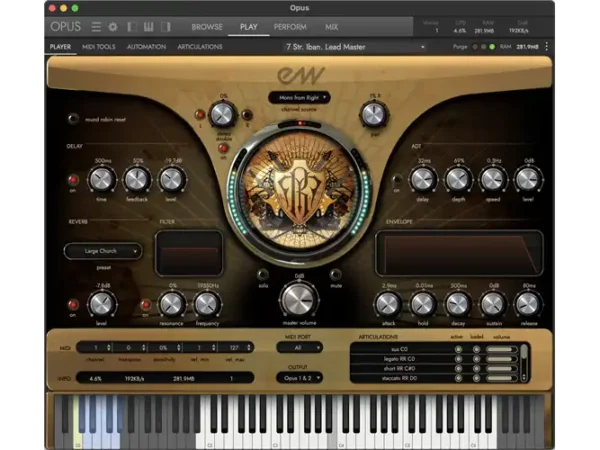Adjust the delay time knob
This screenshot has height=450, width=600.
pos(102,179)
